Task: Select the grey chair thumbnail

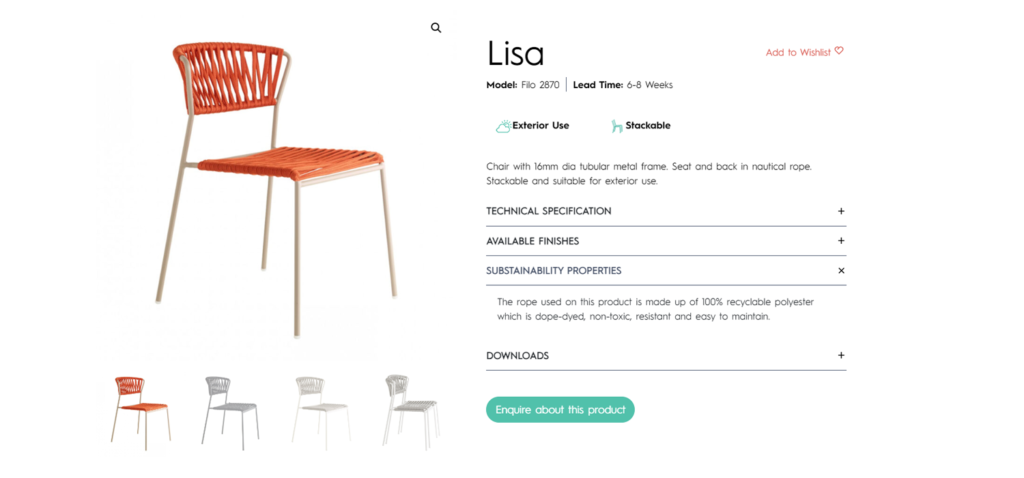Action: coord(230,409)
